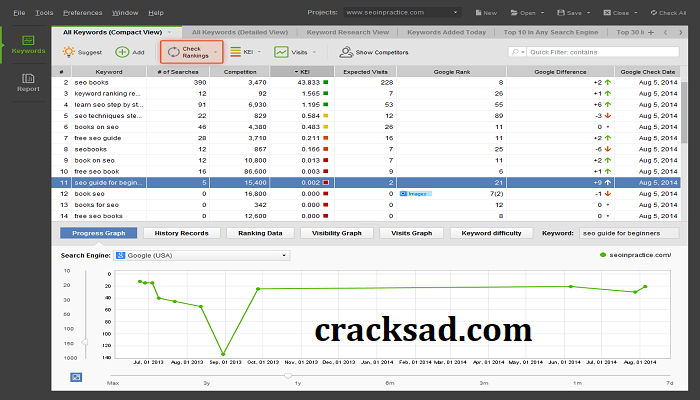700x400 pixels.
Task: Click the Save project button
Action: [x=569, y=12]
